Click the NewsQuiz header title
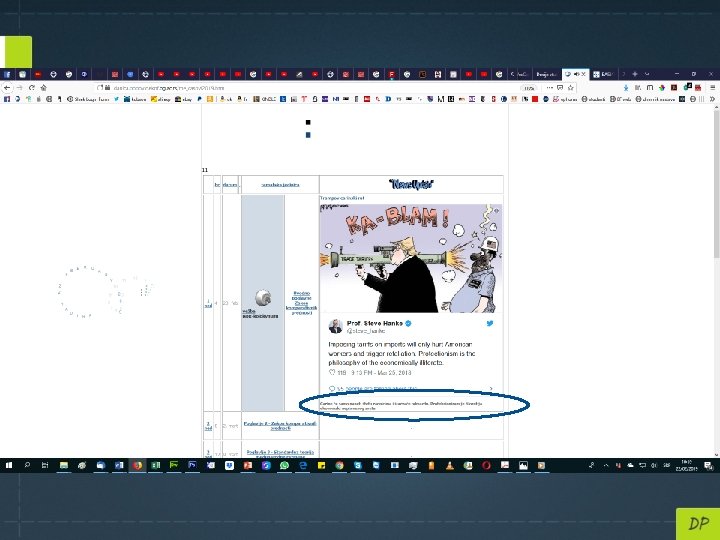 tap(411, 185)
